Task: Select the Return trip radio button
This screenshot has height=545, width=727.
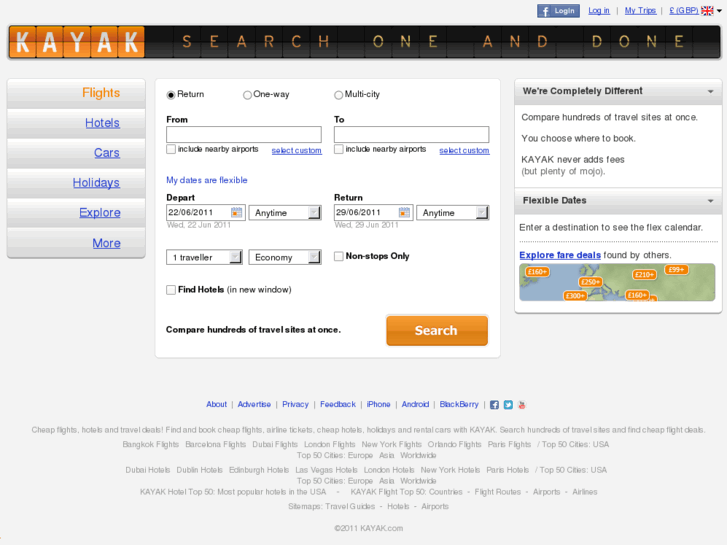Action: click(171, 95)
